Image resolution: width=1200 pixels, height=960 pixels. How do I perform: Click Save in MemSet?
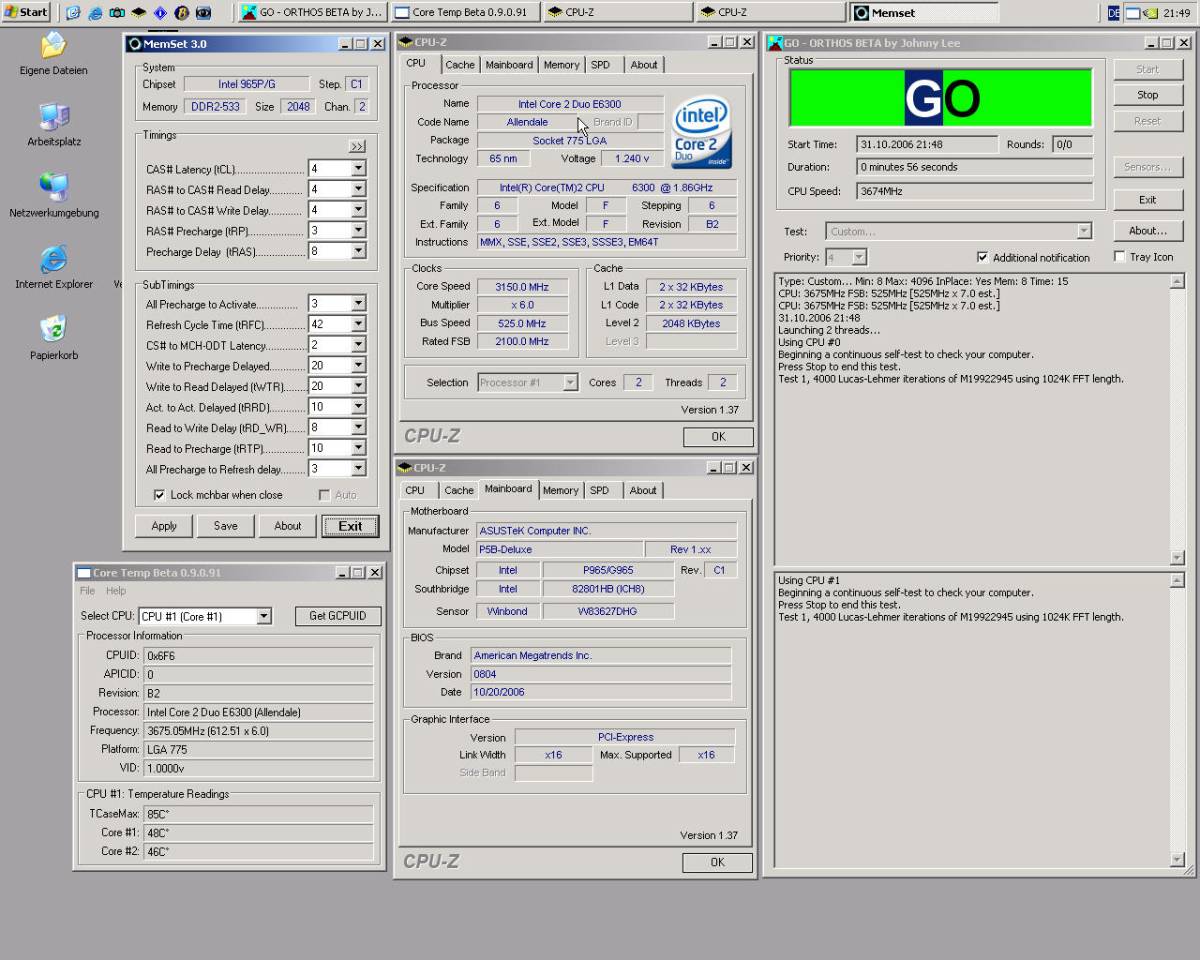pyautogui.click(x=226, y=526)
